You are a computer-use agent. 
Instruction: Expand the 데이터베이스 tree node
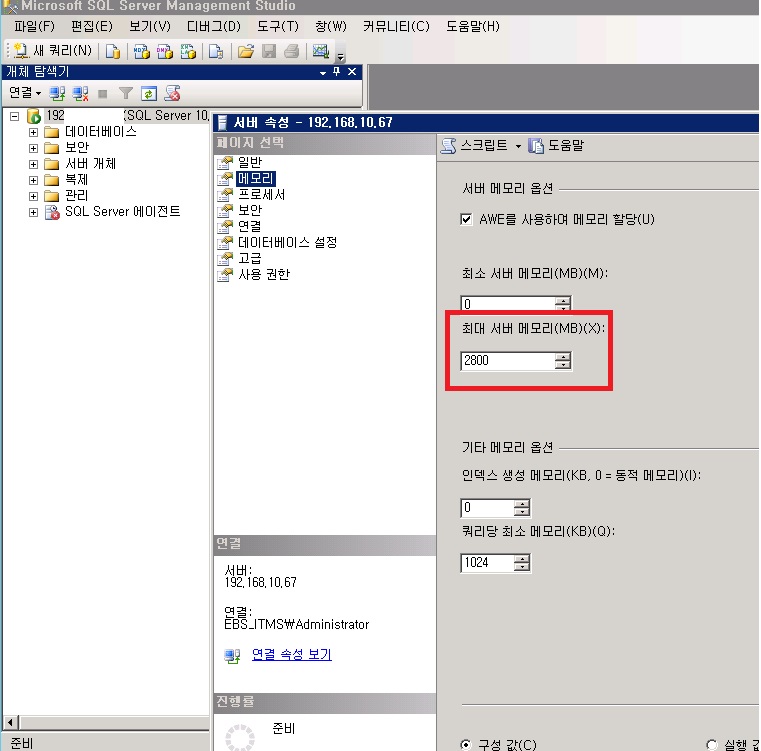tap(33, 132)
